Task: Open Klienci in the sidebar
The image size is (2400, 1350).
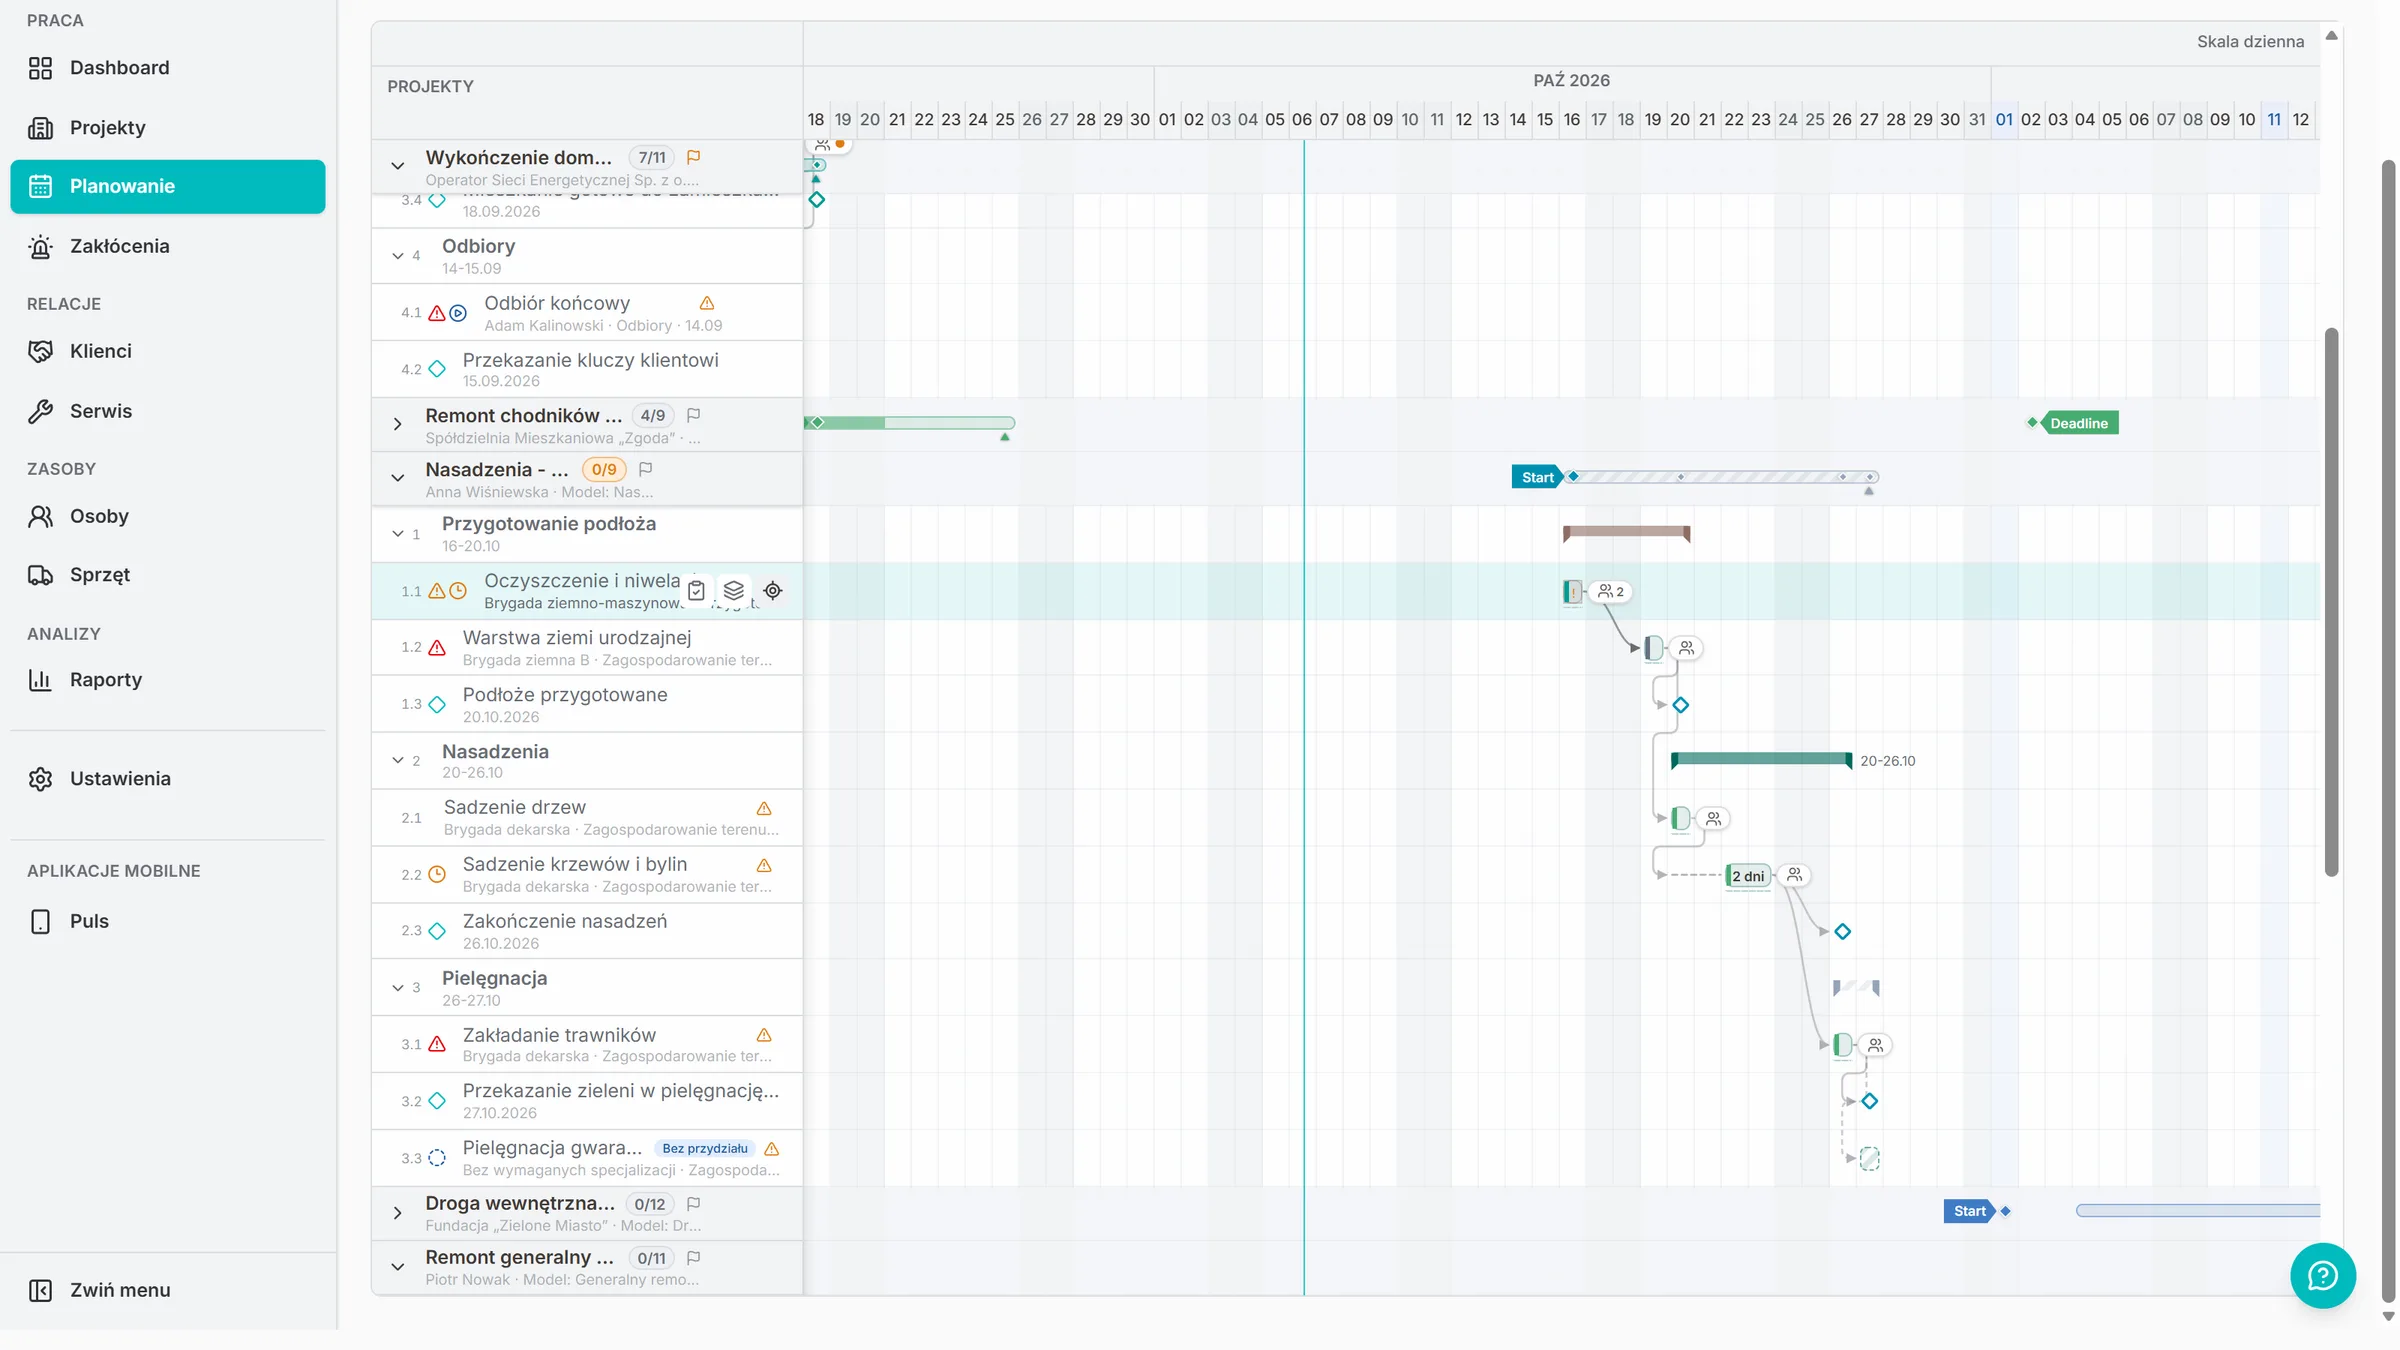Action: click(x=167, y=351)
